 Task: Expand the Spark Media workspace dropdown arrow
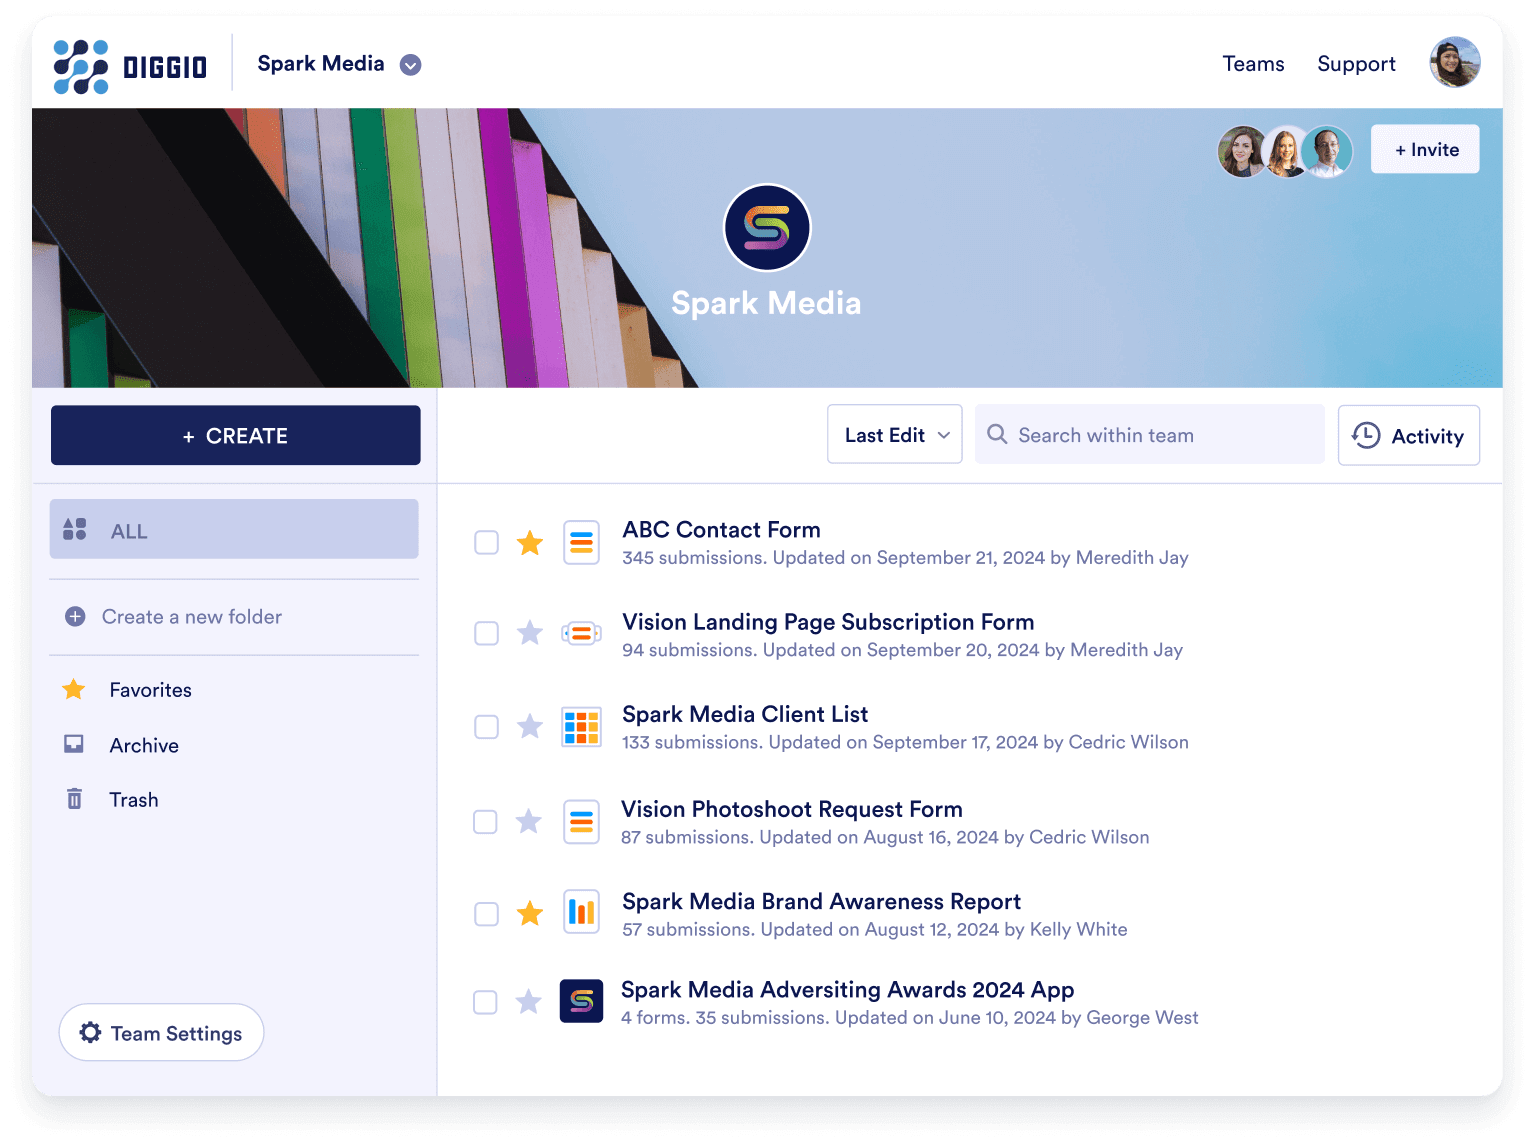410,65
